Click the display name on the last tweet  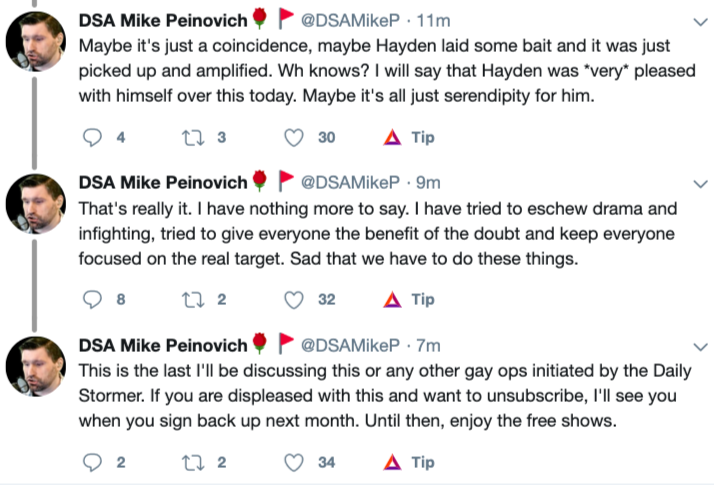click(163, 346)
